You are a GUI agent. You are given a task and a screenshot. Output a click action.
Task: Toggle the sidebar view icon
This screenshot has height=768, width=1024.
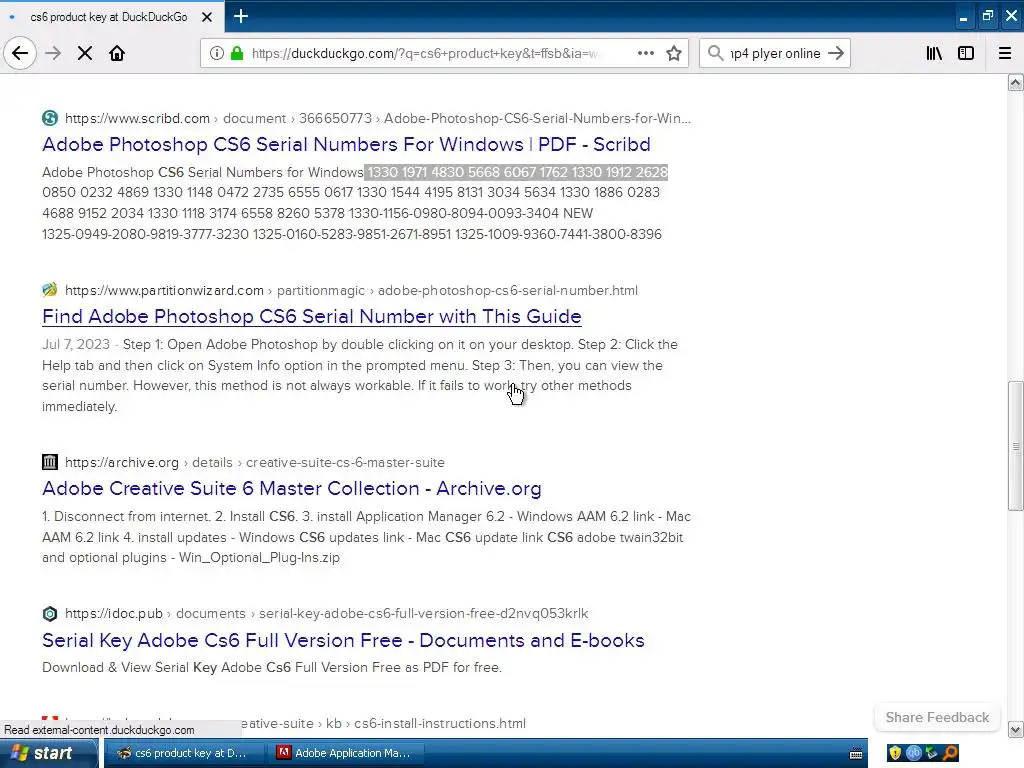tap(966, 53)
